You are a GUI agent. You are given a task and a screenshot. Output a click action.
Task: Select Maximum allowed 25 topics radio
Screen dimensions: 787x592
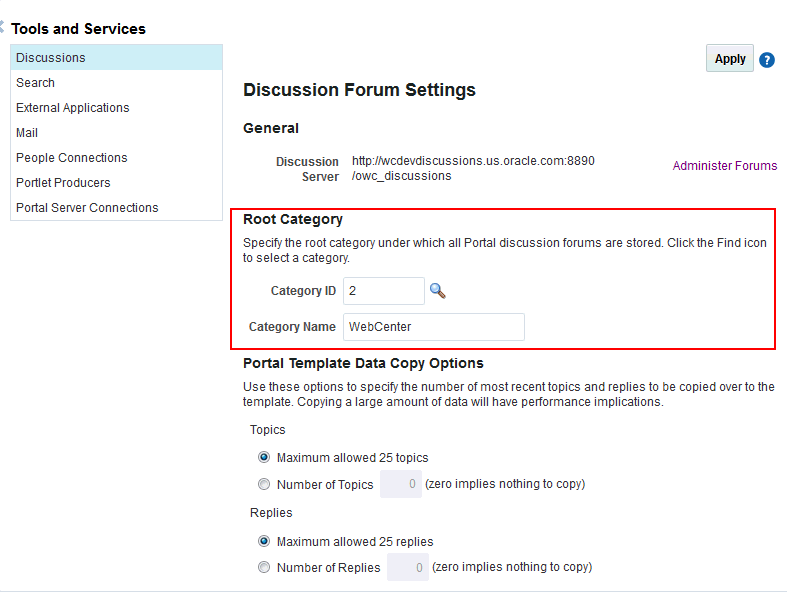[264, 457]
